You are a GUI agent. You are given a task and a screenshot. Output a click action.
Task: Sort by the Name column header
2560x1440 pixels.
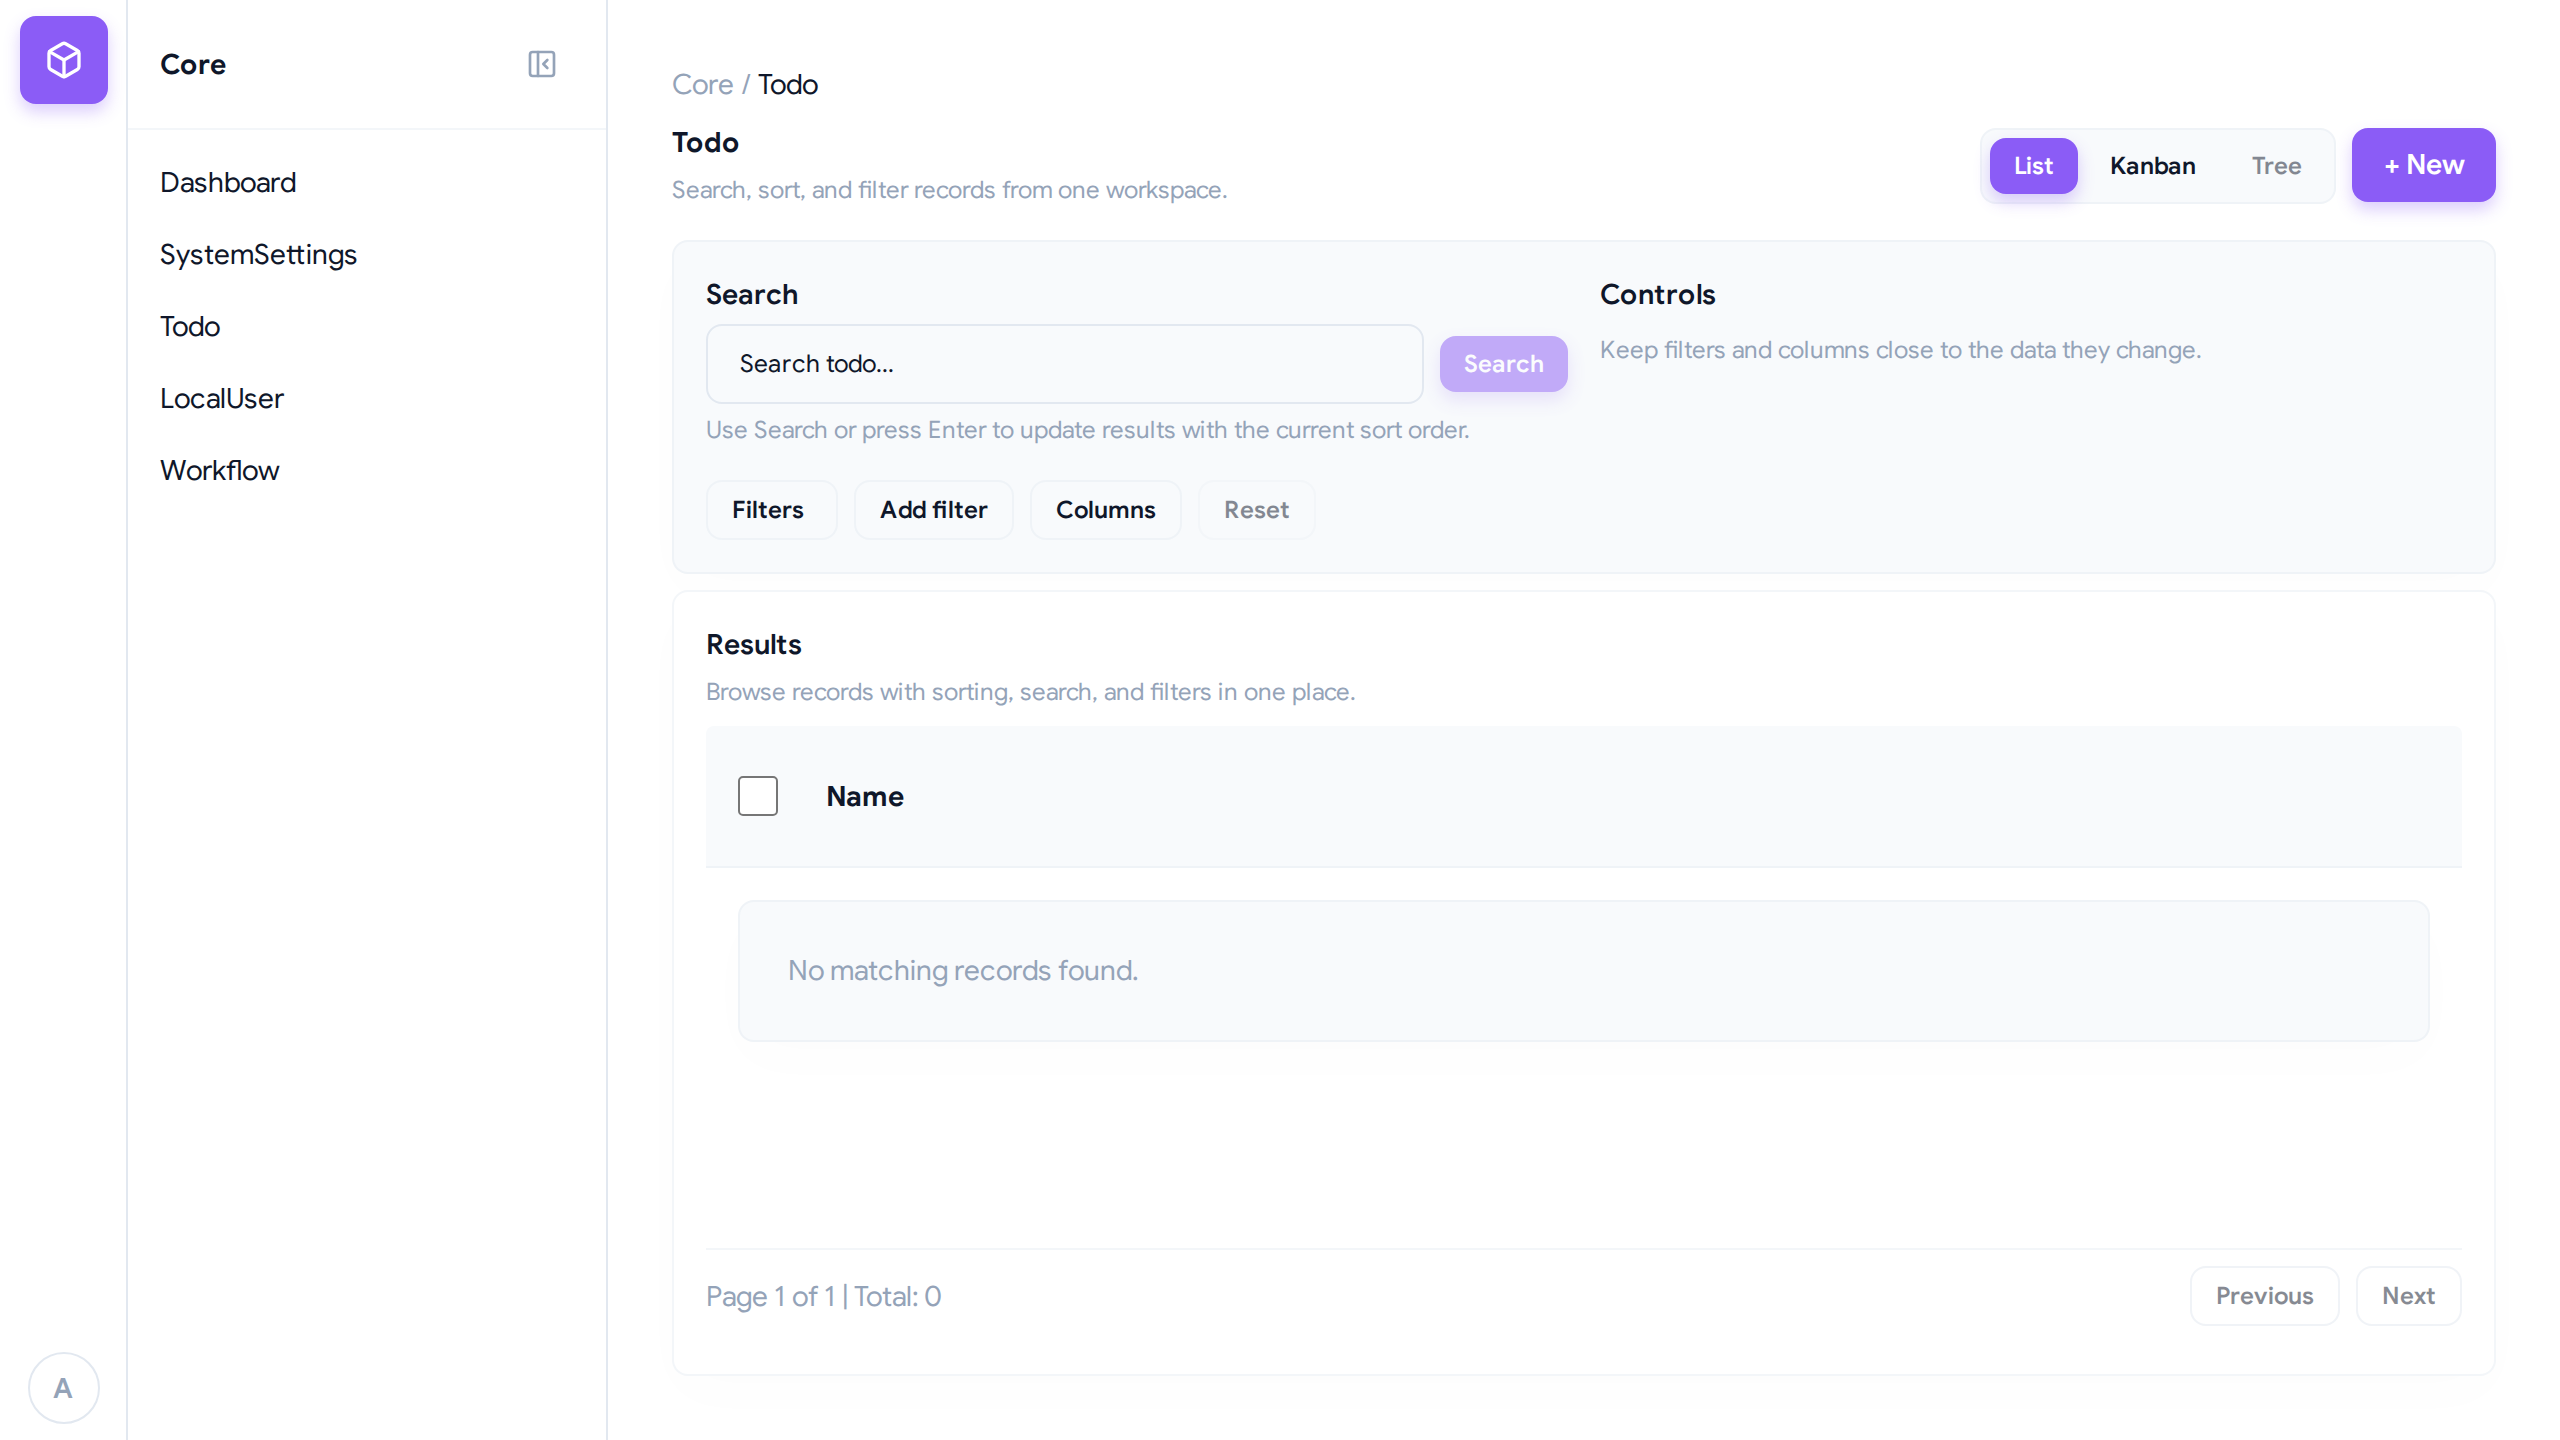pyautogui.click(x=865, y=796)
